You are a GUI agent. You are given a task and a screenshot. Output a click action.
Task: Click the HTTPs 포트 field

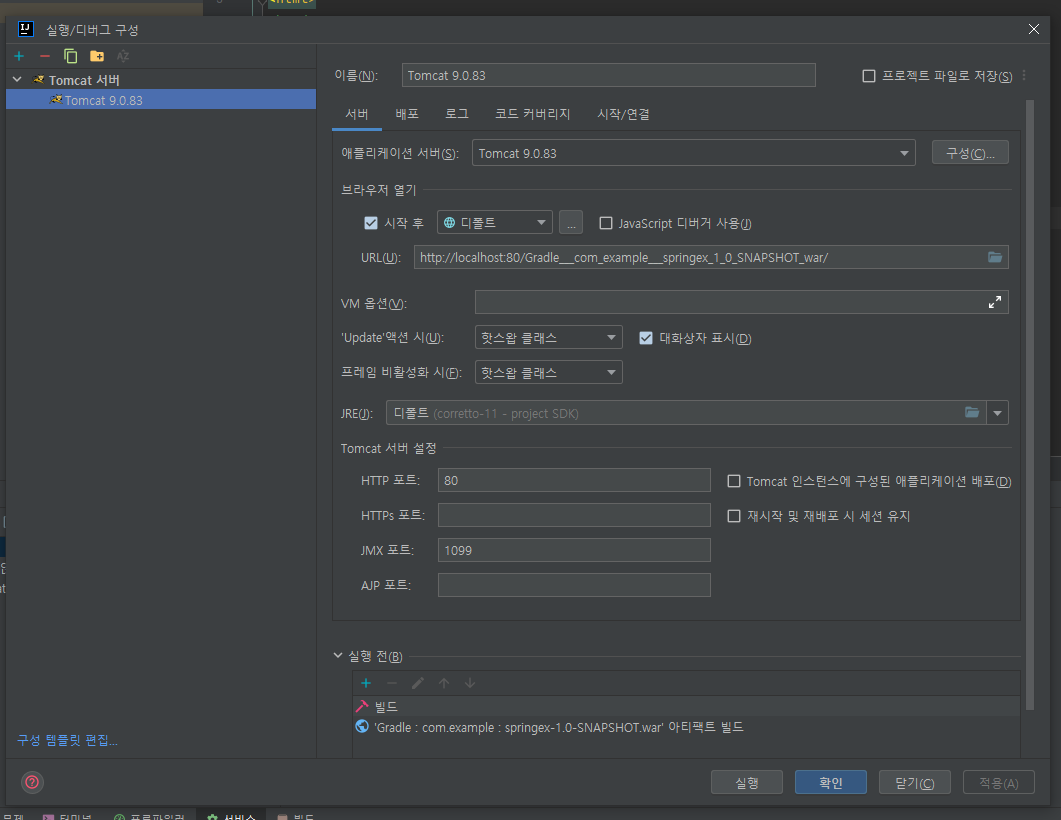[x=574, y=515]
